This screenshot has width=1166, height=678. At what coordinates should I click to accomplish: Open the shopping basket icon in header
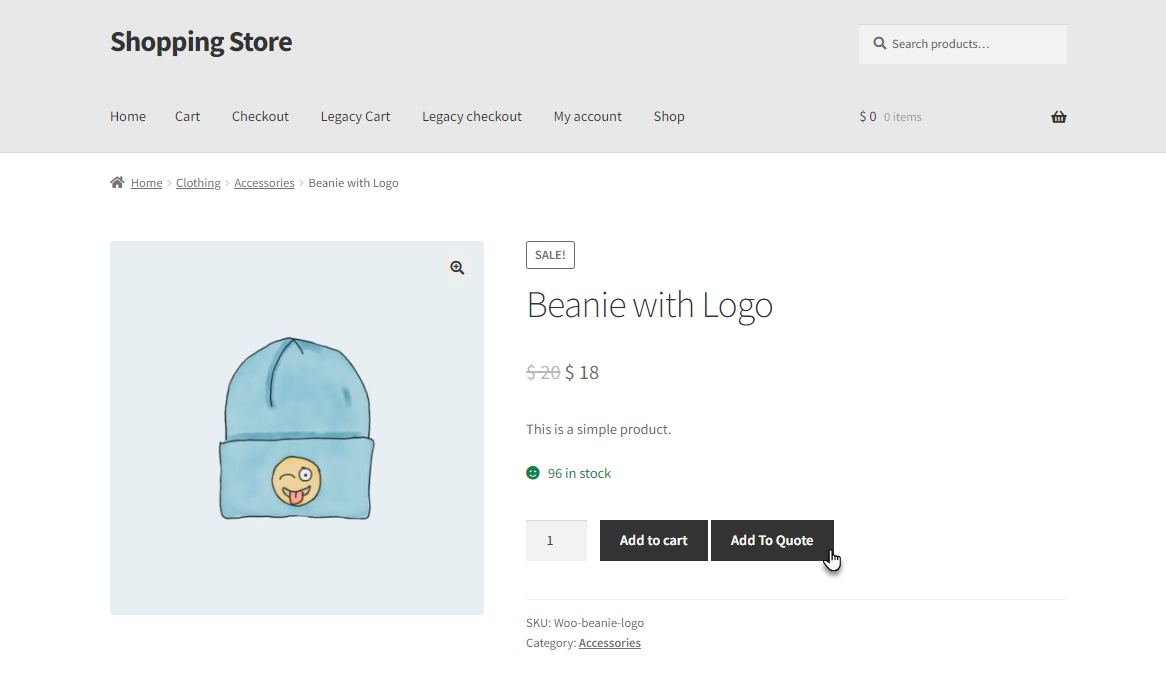1058,117
